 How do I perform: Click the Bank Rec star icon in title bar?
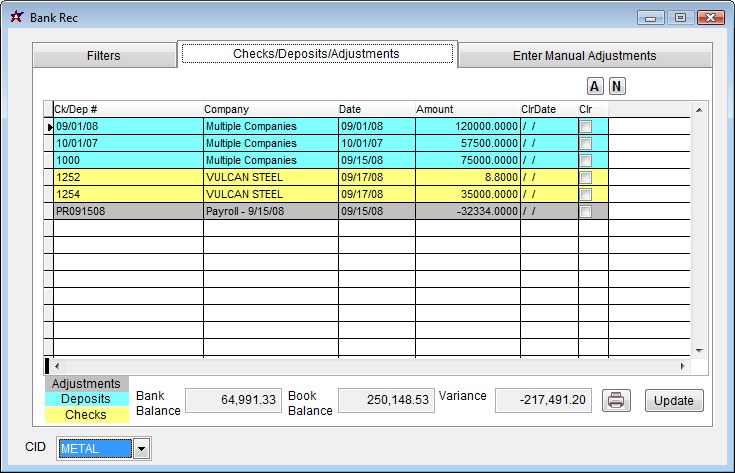pyautogui.click(x=17, y=17)
